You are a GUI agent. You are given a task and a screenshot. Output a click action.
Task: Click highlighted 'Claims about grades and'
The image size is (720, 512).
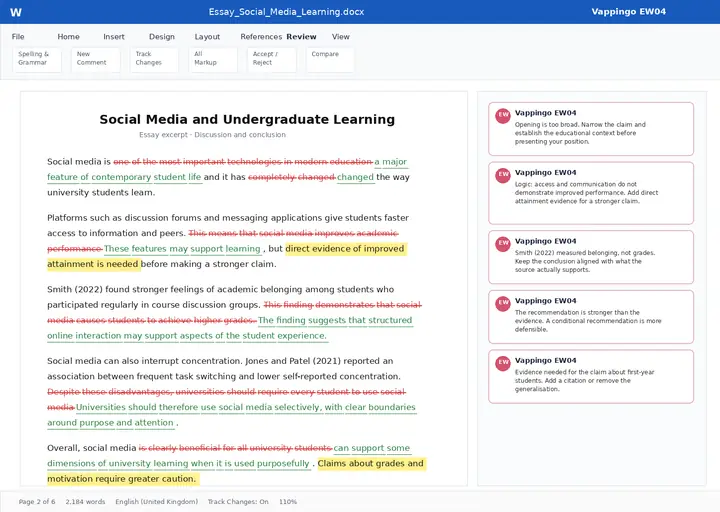[x=371, y=464]
